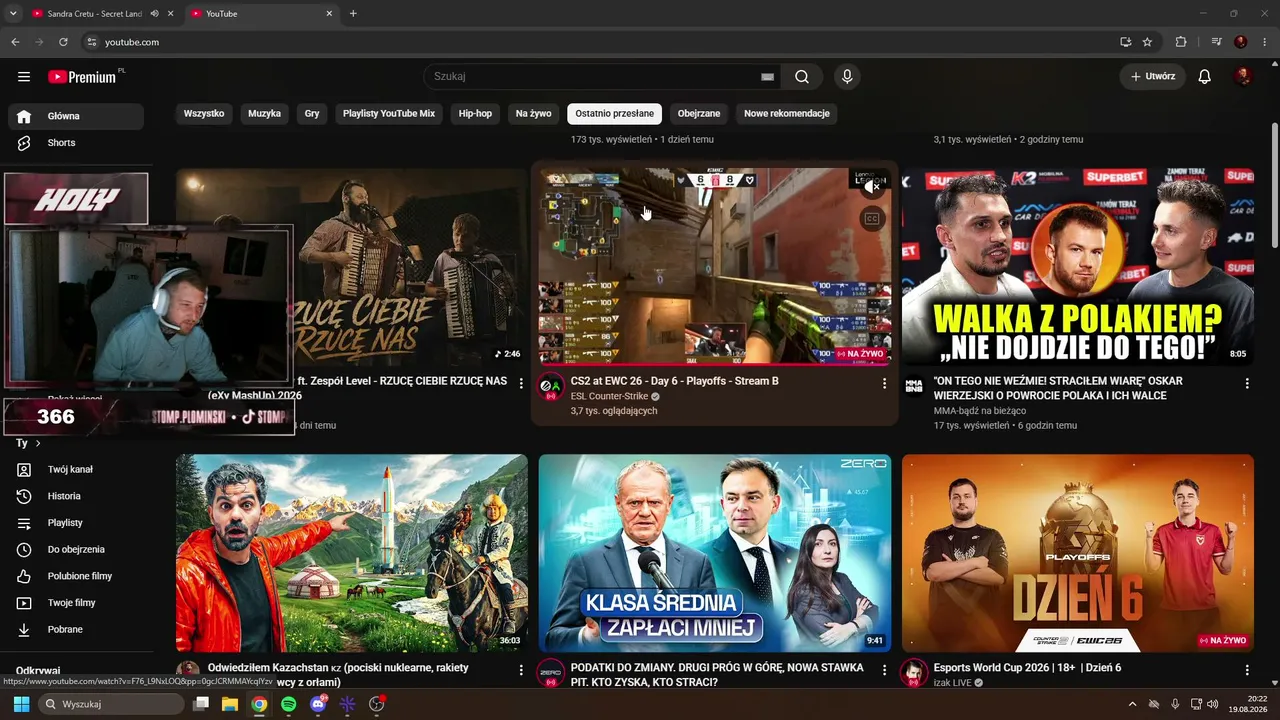Screen dimensions: 1280x720
Task: Open Pobrane in the sidebar
Action: point(76,630)
